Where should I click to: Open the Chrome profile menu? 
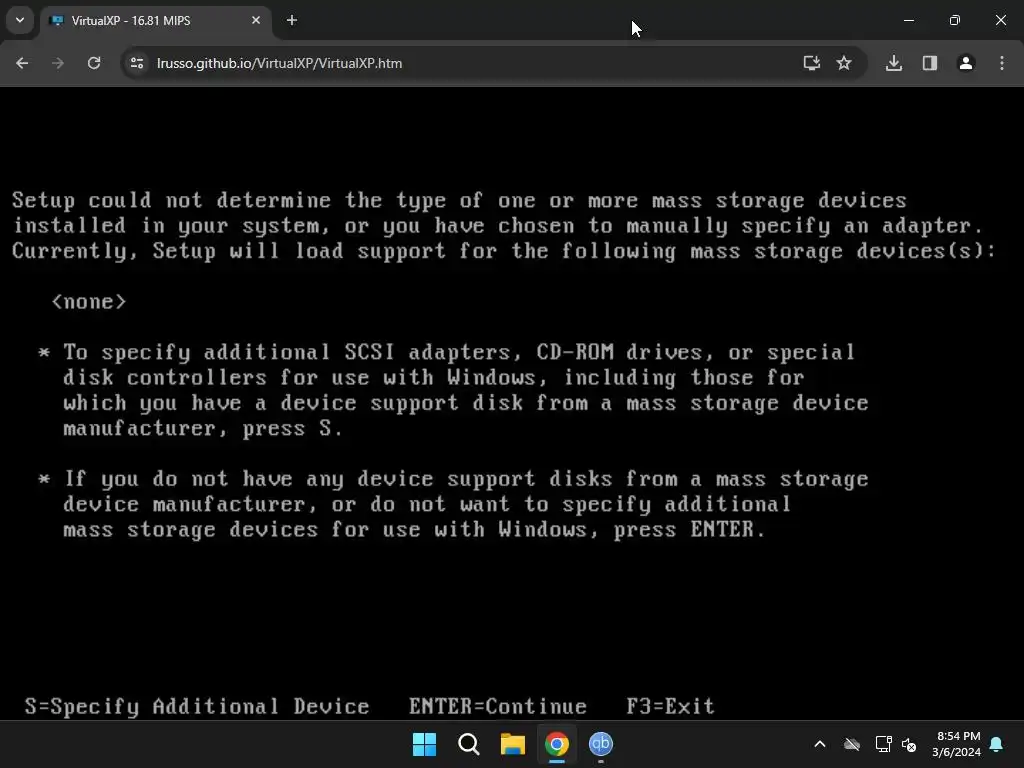click(966, 63)
